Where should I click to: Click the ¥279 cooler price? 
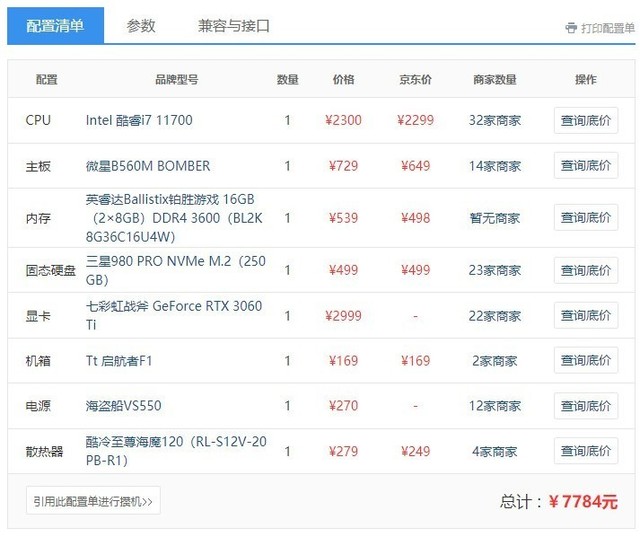point(343,451)
